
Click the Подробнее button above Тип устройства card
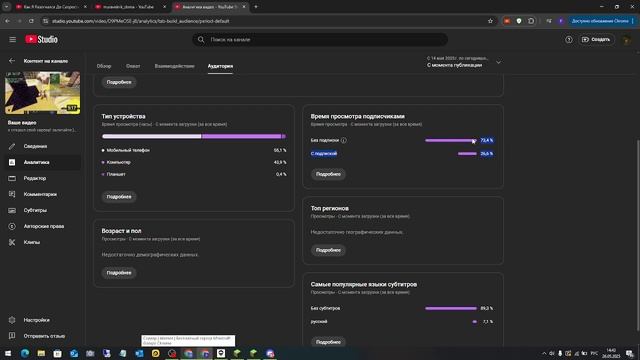(x=119, y=82)
